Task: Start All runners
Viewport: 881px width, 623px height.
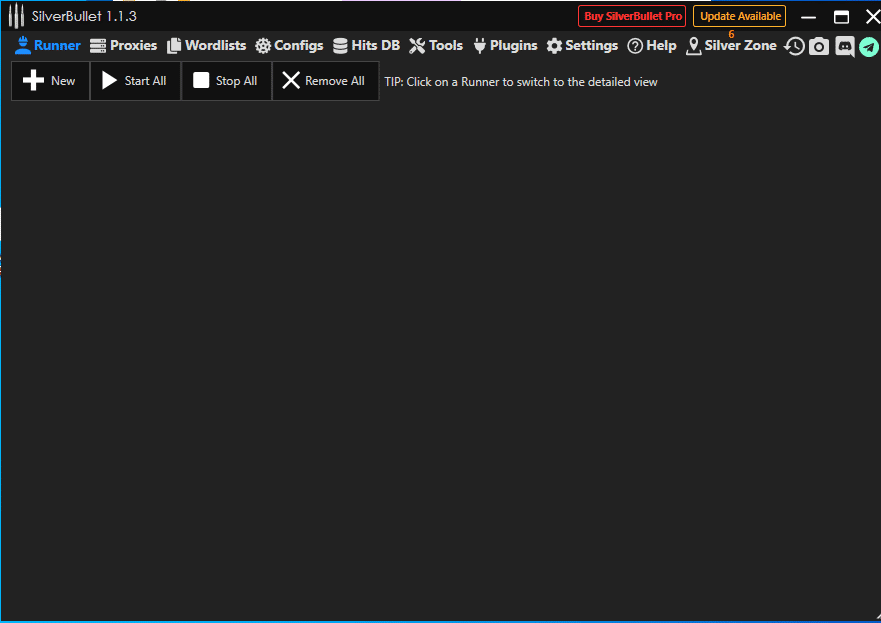Action: click(135, 81)
